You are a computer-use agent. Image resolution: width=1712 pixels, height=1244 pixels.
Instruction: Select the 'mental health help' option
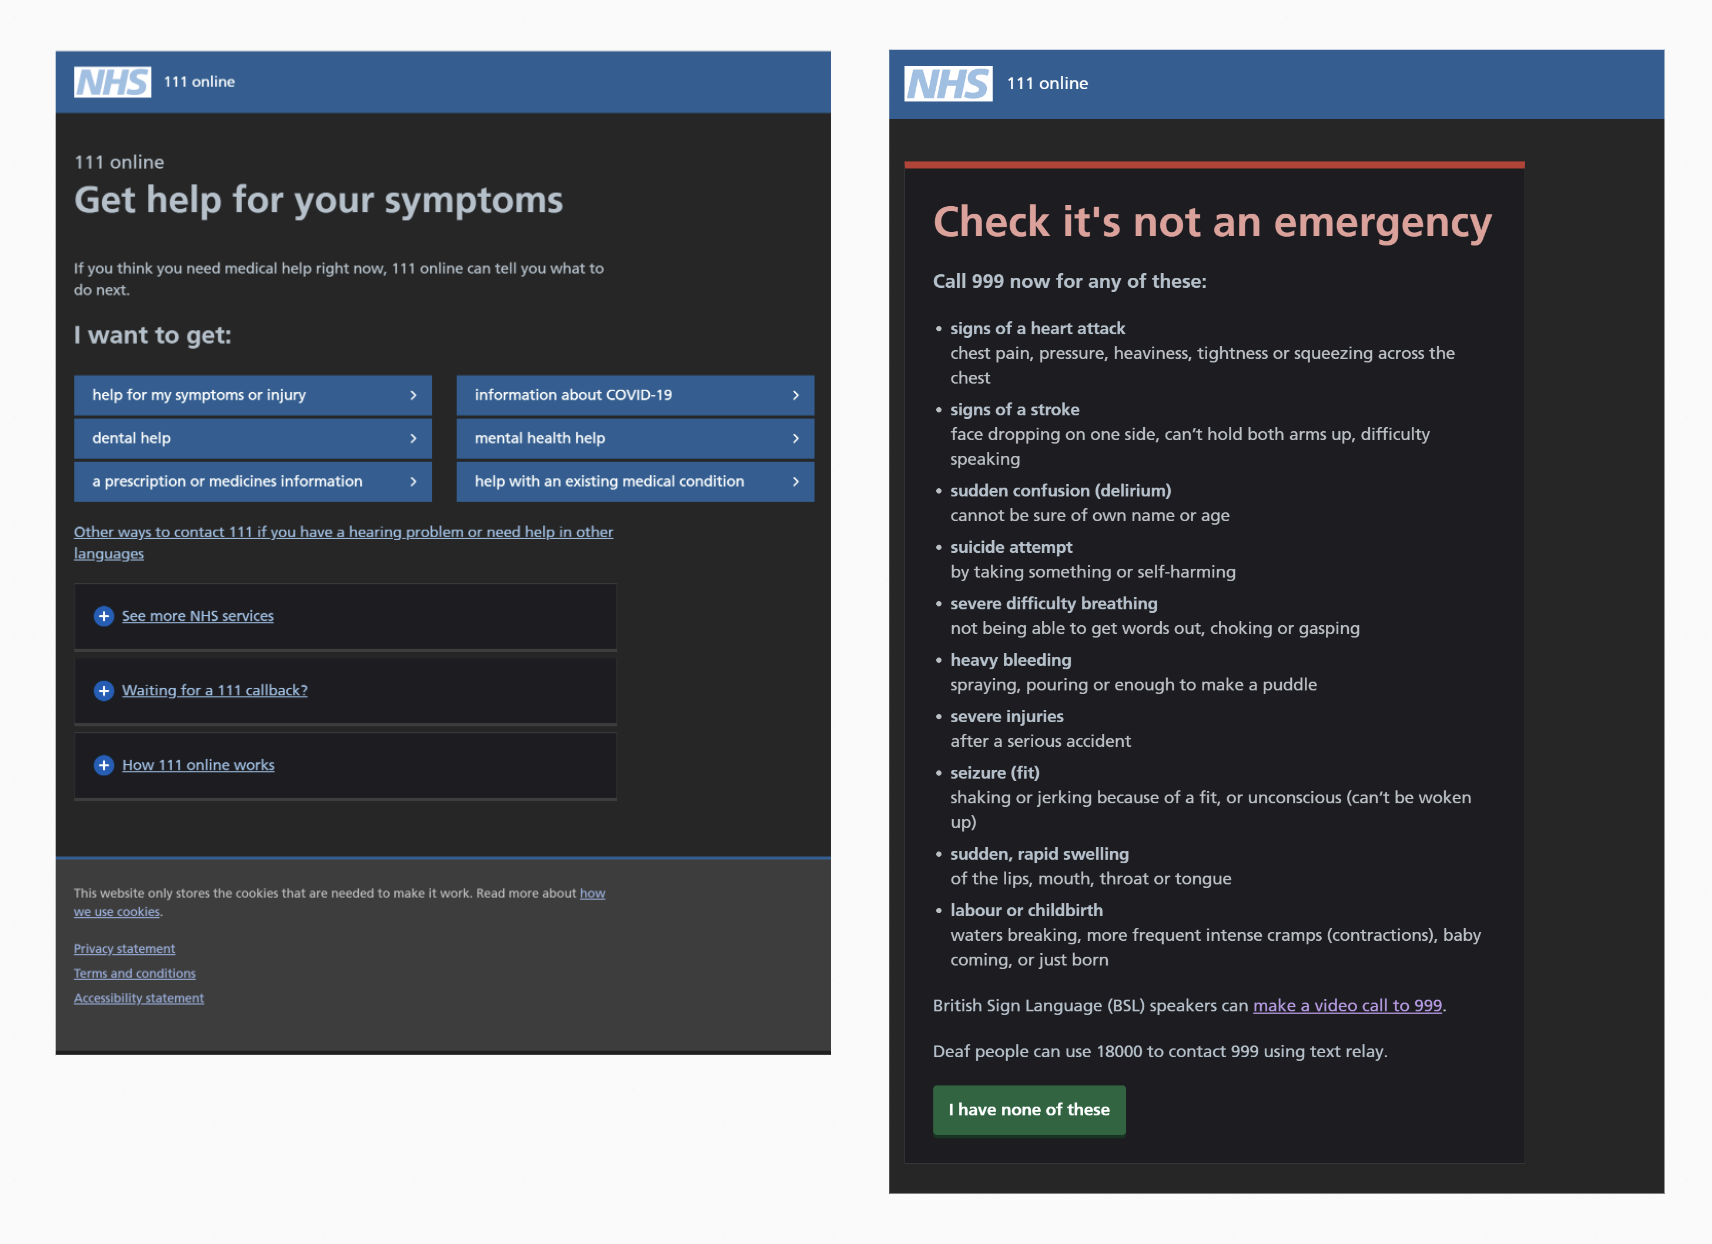[540, 438]
